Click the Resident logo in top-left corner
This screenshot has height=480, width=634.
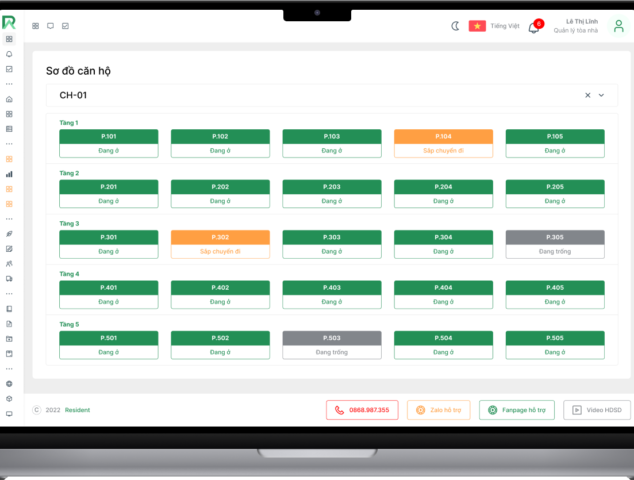(x=9, y=22)
